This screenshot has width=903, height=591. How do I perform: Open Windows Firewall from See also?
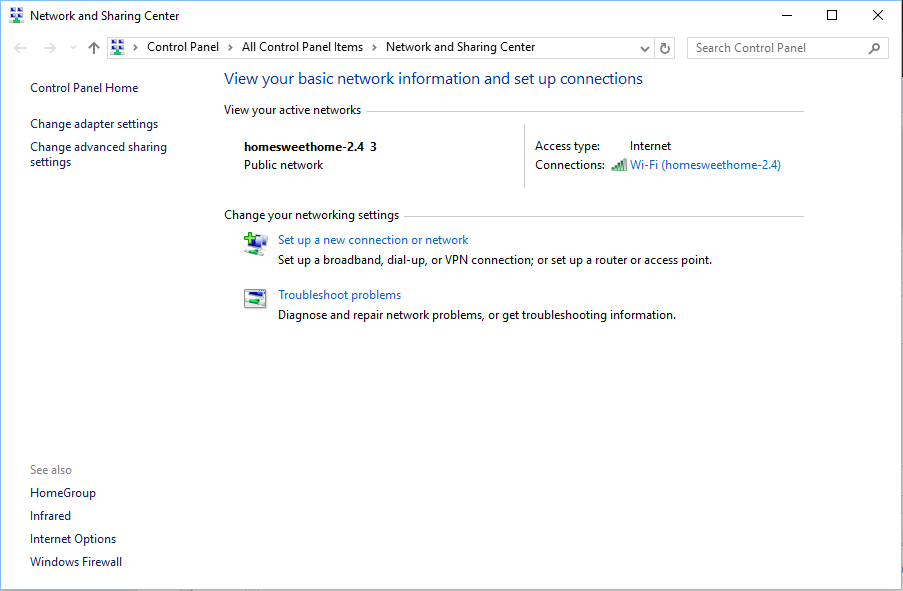coord(76,562)
